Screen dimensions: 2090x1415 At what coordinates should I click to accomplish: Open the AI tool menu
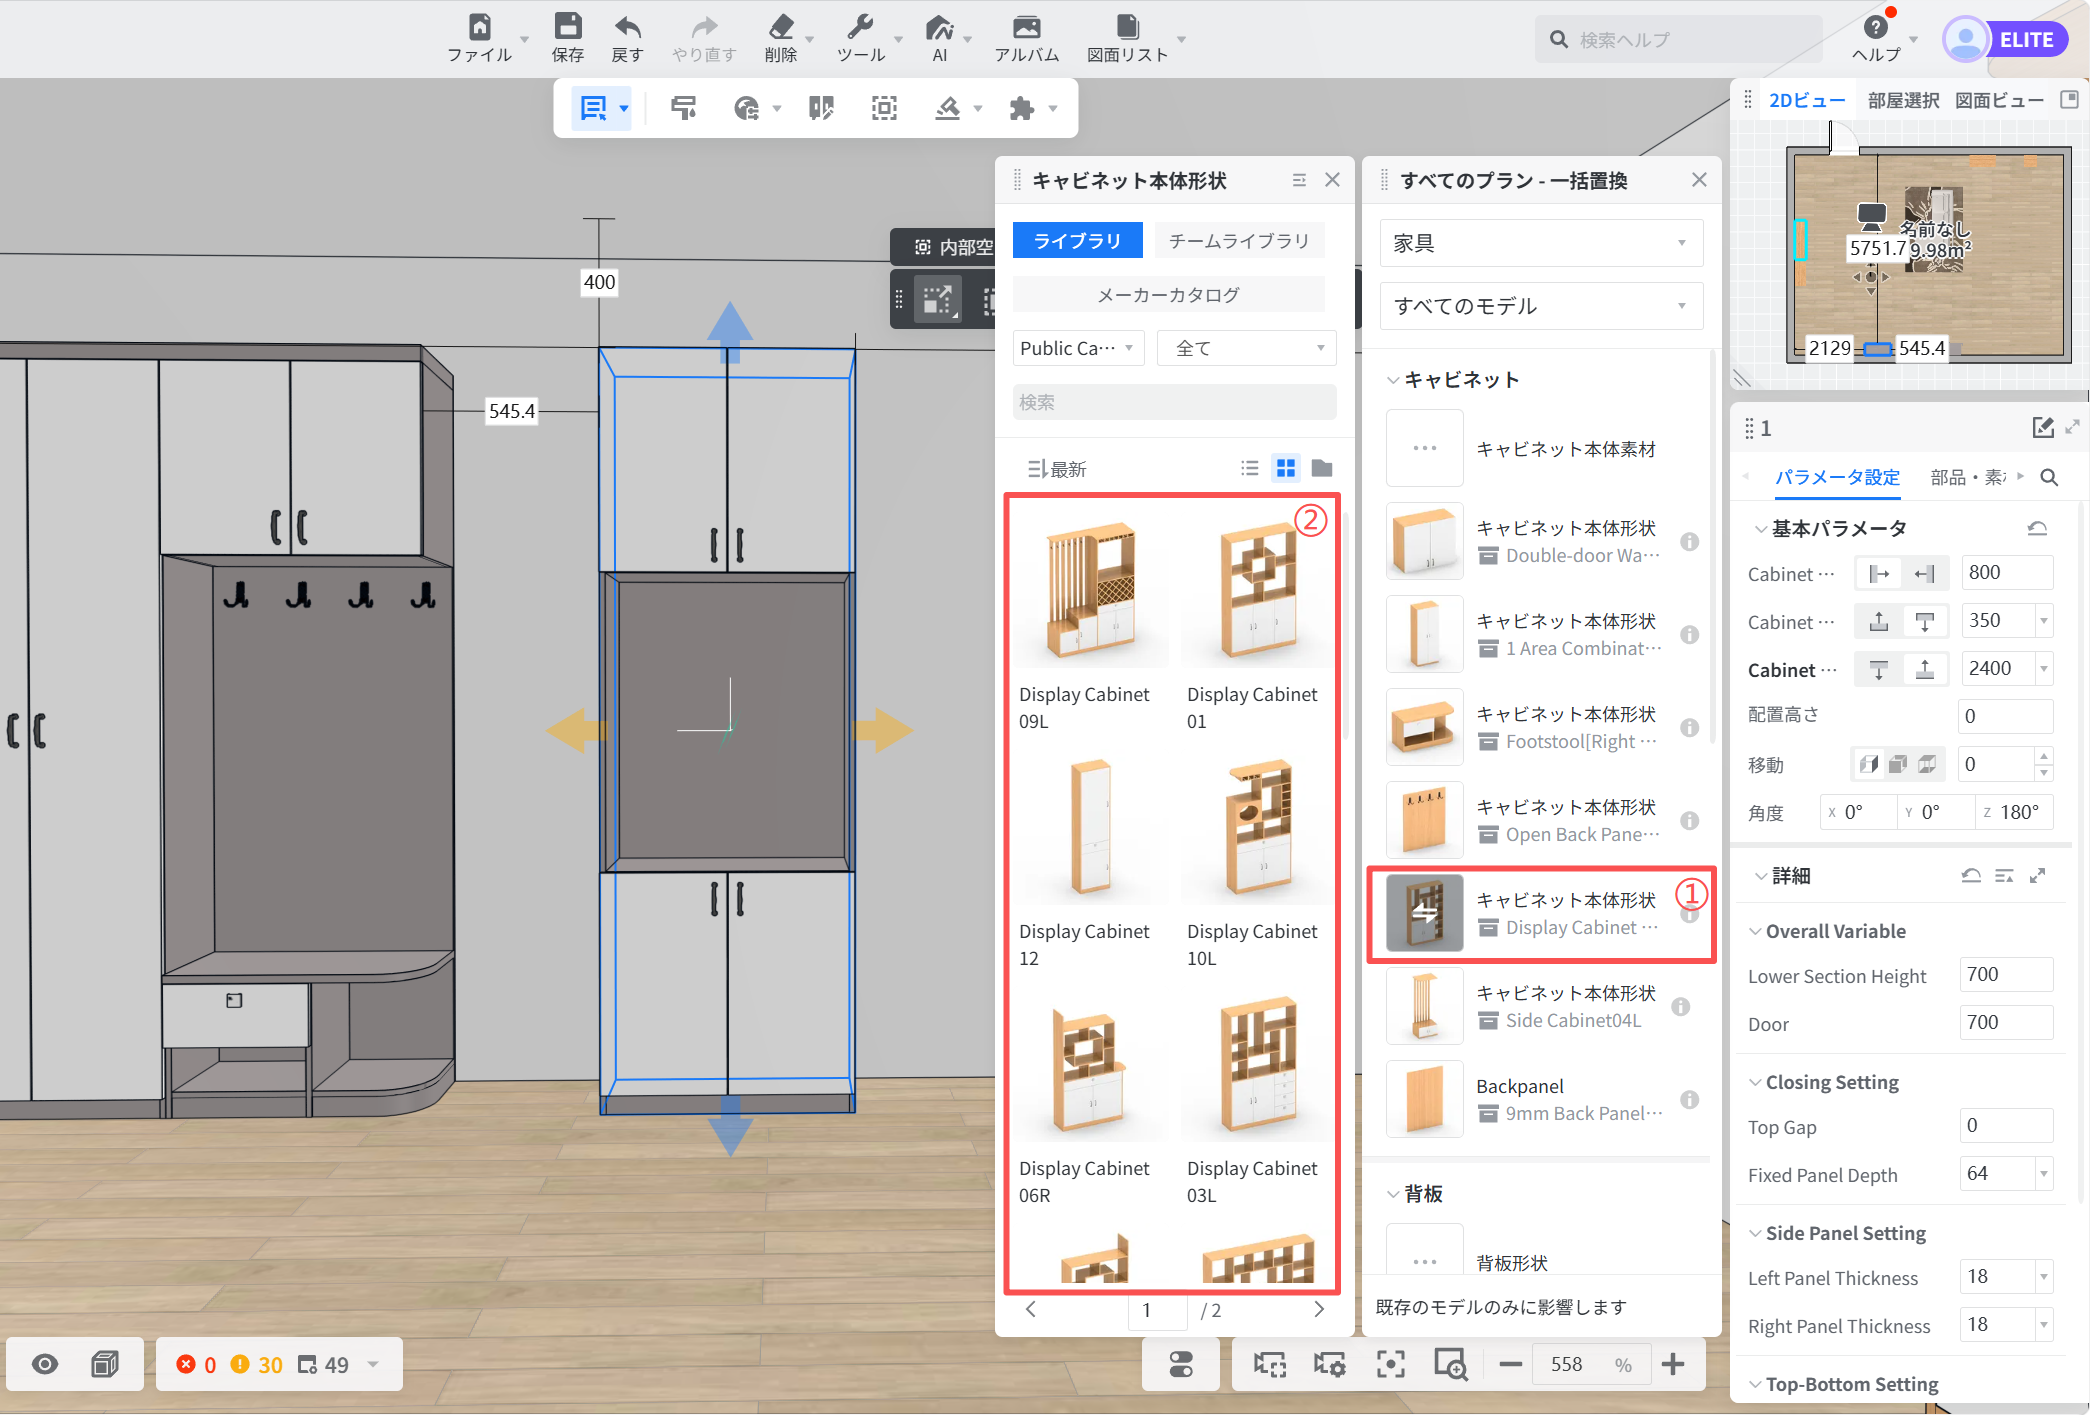pyautogui.click(x=940, y=38)
